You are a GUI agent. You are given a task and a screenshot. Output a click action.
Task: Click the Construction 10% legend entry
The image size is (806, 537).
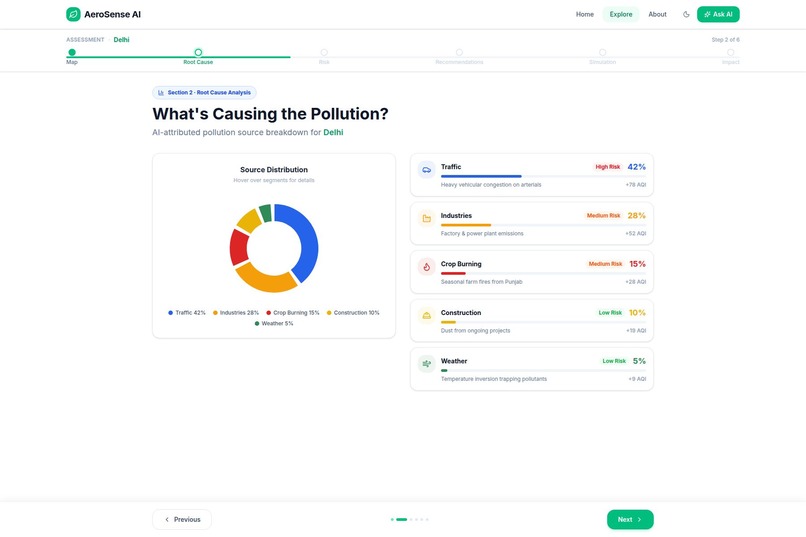tap(353, 312)
